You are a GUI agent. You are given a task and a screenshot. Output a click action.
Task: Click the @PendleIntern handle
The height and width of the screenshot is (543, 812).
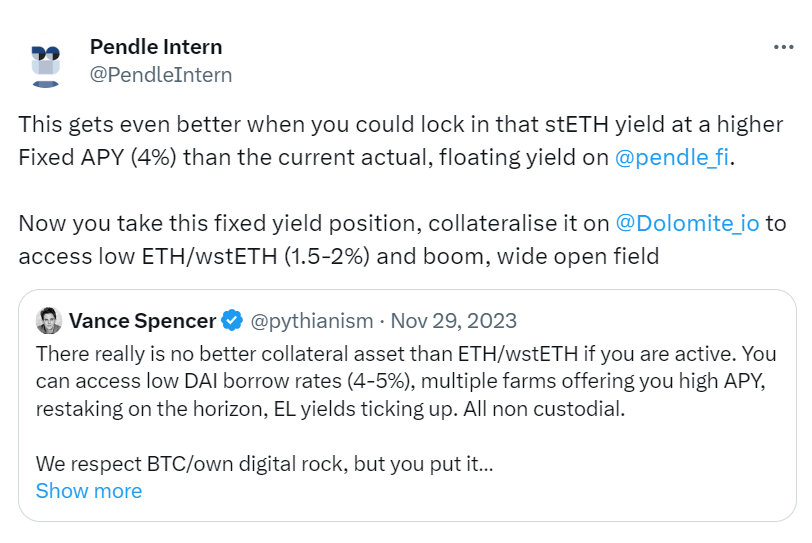pos(161,75)
